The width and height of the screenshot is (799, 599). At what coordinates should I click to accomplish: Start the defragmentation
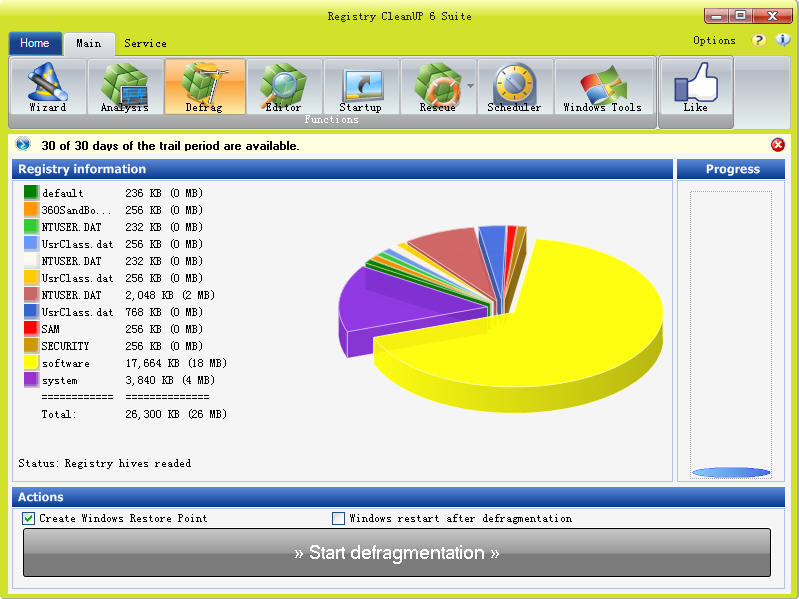396,553
